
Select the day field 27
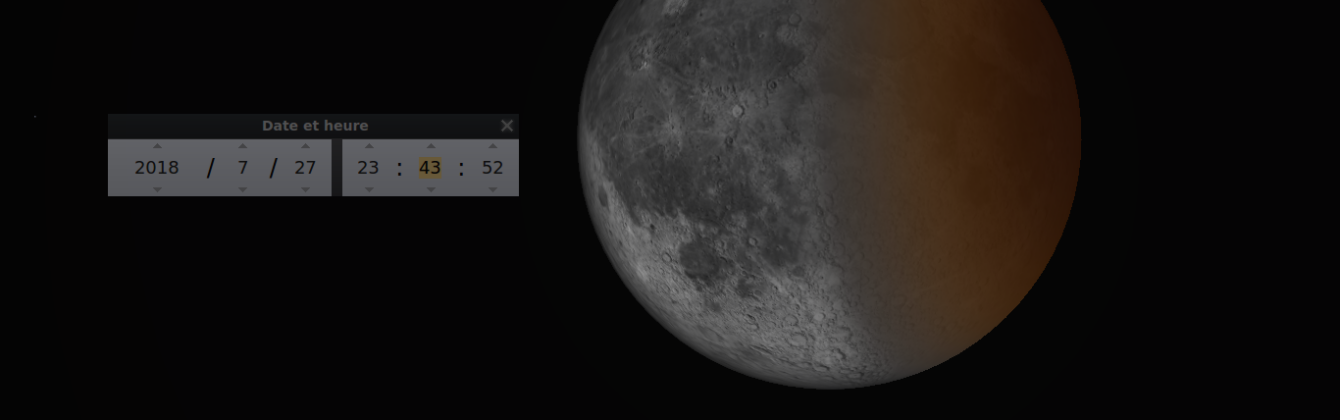click(305, 168)
